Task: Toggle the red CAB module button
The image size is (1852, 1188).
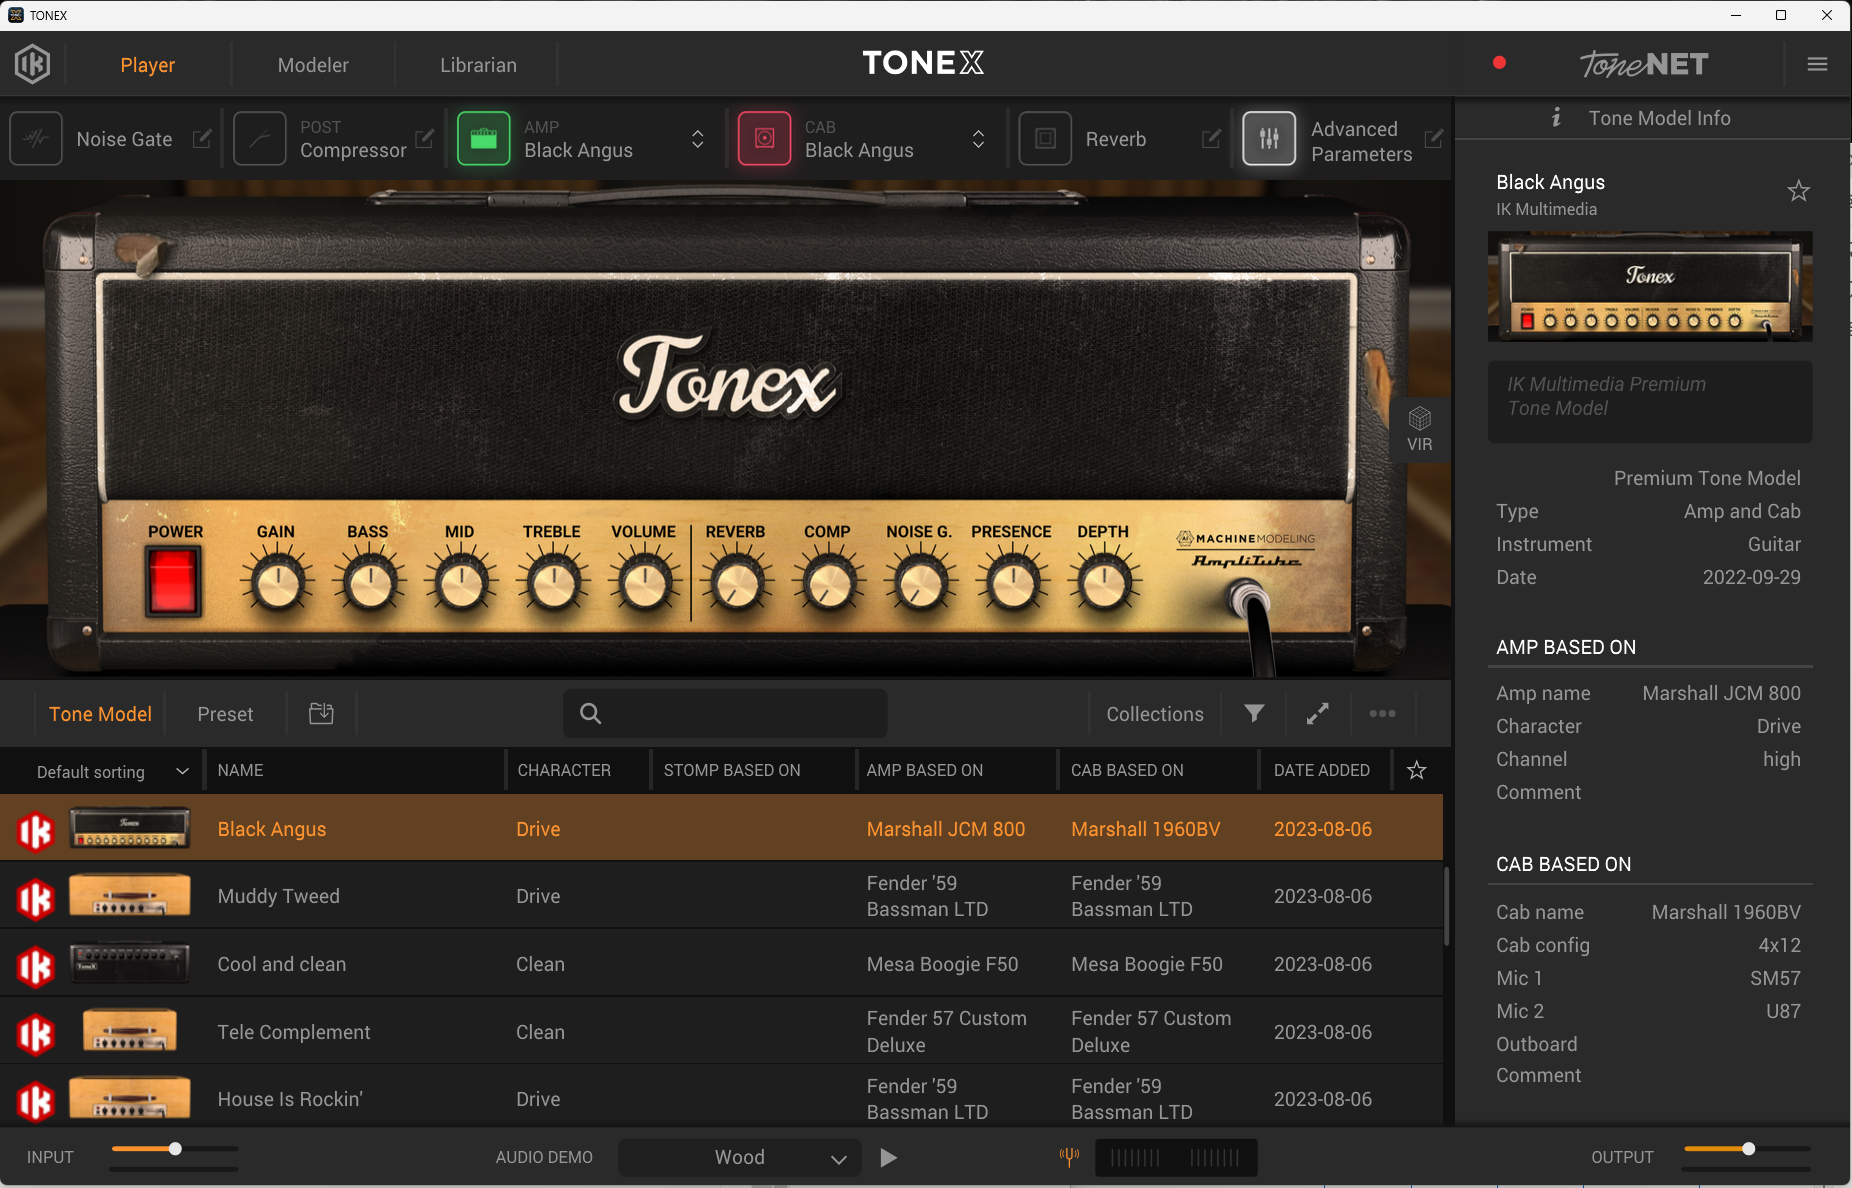Action: (x=765, y=139)
